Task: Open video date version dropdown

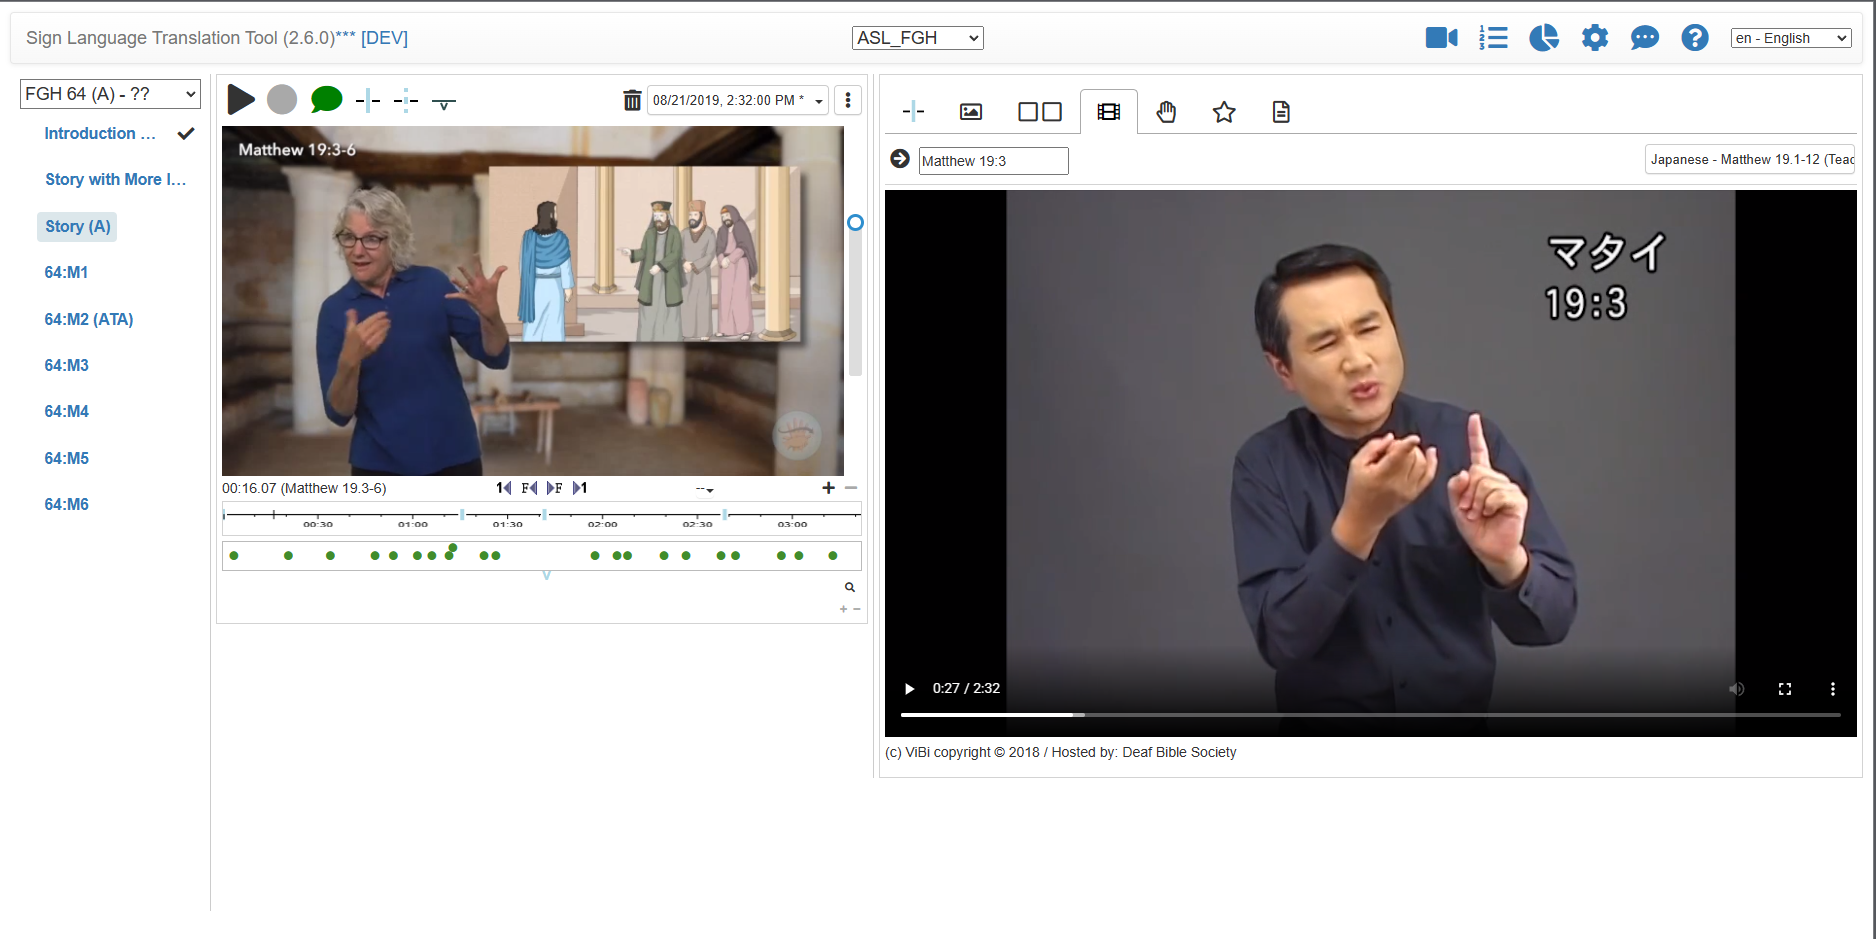Action: pos(738,100)
